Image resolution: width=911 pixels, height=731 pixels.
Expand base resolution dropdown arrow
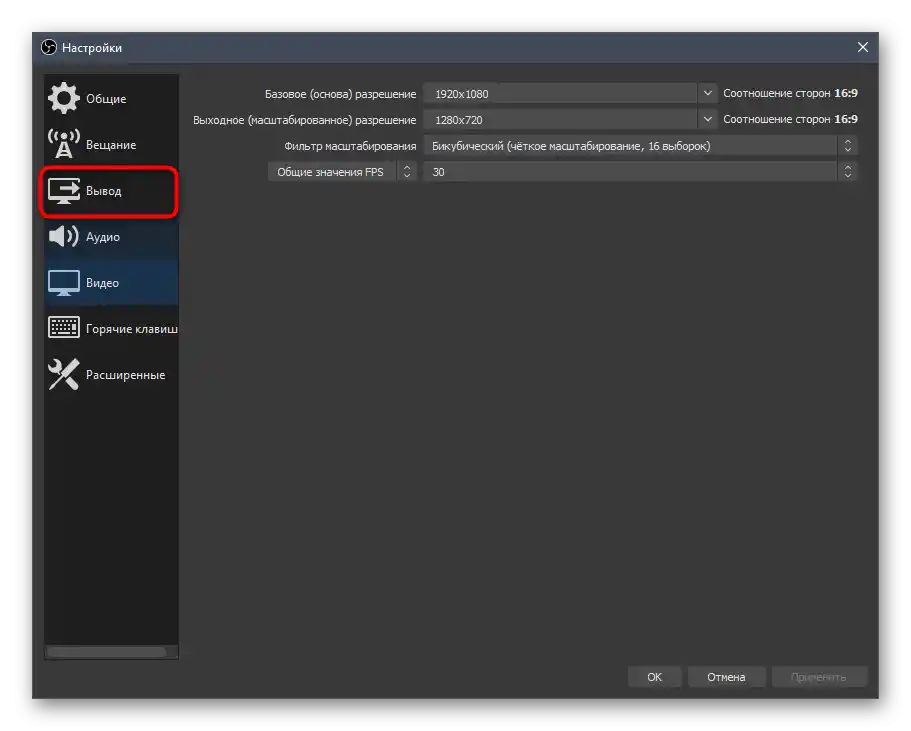pos(707,93)
